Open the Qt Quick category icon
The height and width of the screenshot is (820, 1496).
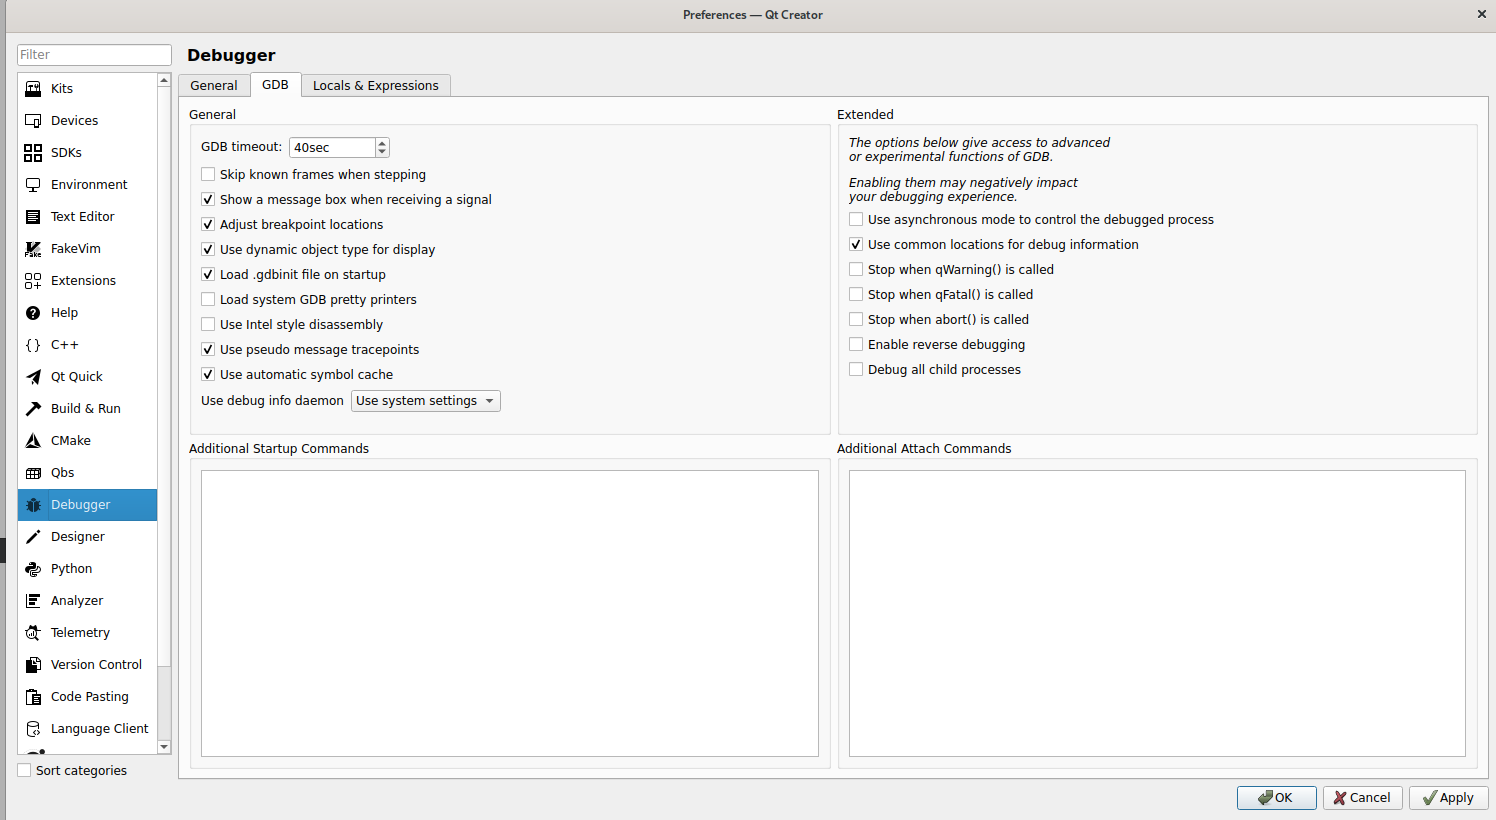click(33, 377)
